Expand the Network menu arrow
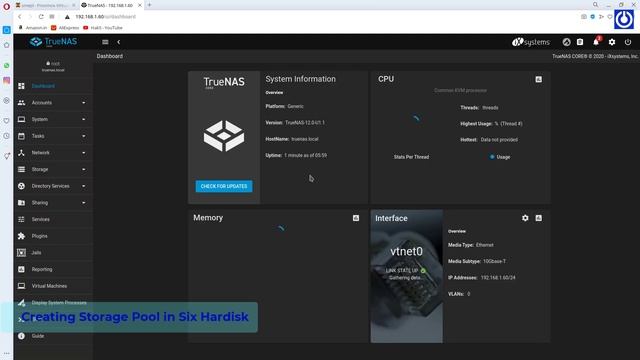This screenshot has height=360, width=640. click(x=84, y=153)
